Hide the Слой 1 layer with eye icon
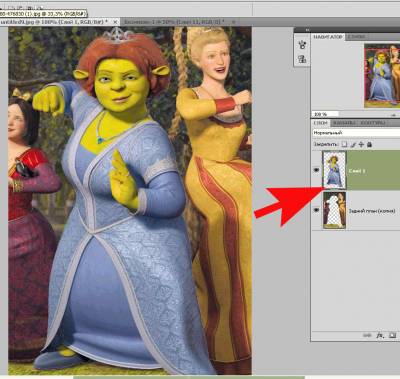The height and width of the screenshot is (379, 400). (x=316, y=170)
